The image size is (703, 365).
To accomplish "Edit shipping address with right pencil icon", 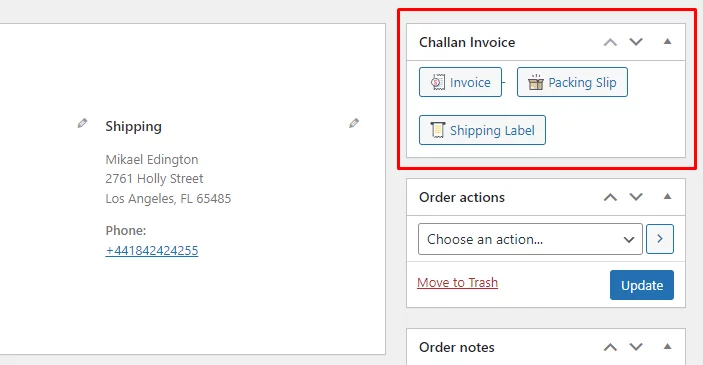I will point(354,123).
